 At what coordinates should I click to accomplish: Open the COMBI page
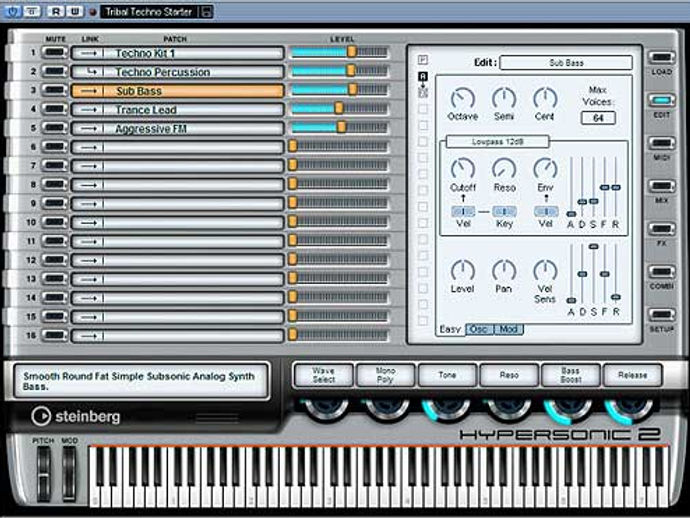click(661, 272)
